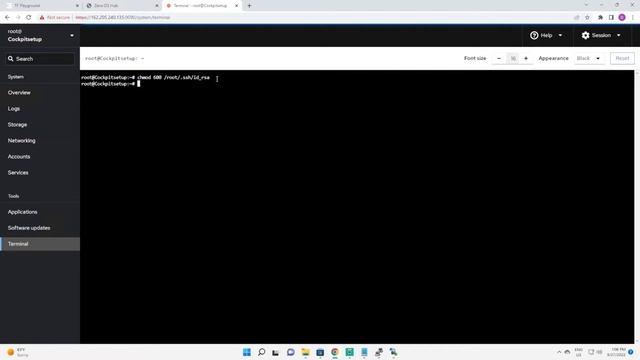This screenshot has height=360, width=640.
Task: Switch to the first browser tab
Action: pos(42,6)
